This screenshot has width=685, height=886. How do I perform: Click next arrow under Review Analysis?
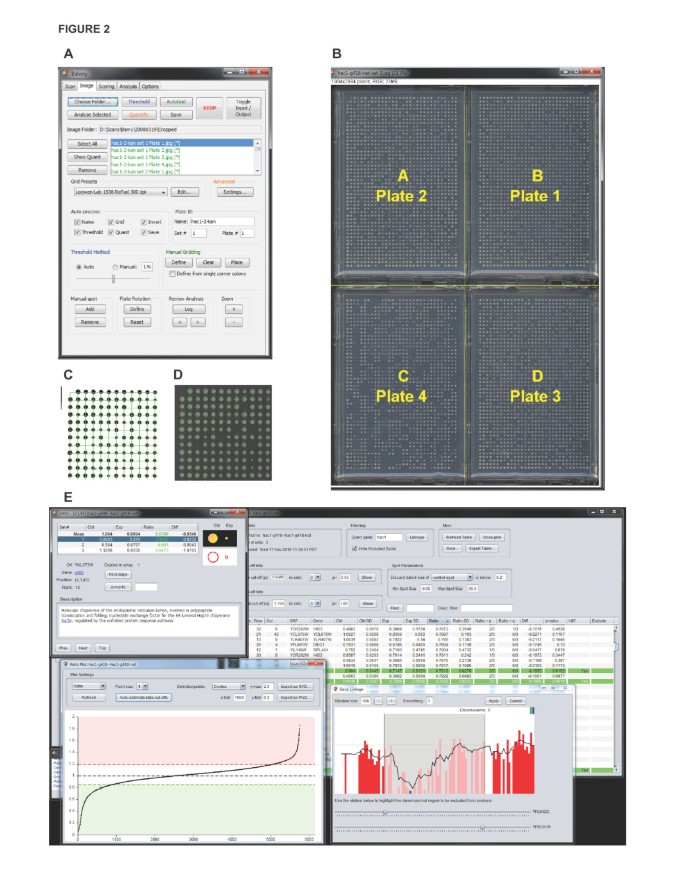[x=198, y=322]
